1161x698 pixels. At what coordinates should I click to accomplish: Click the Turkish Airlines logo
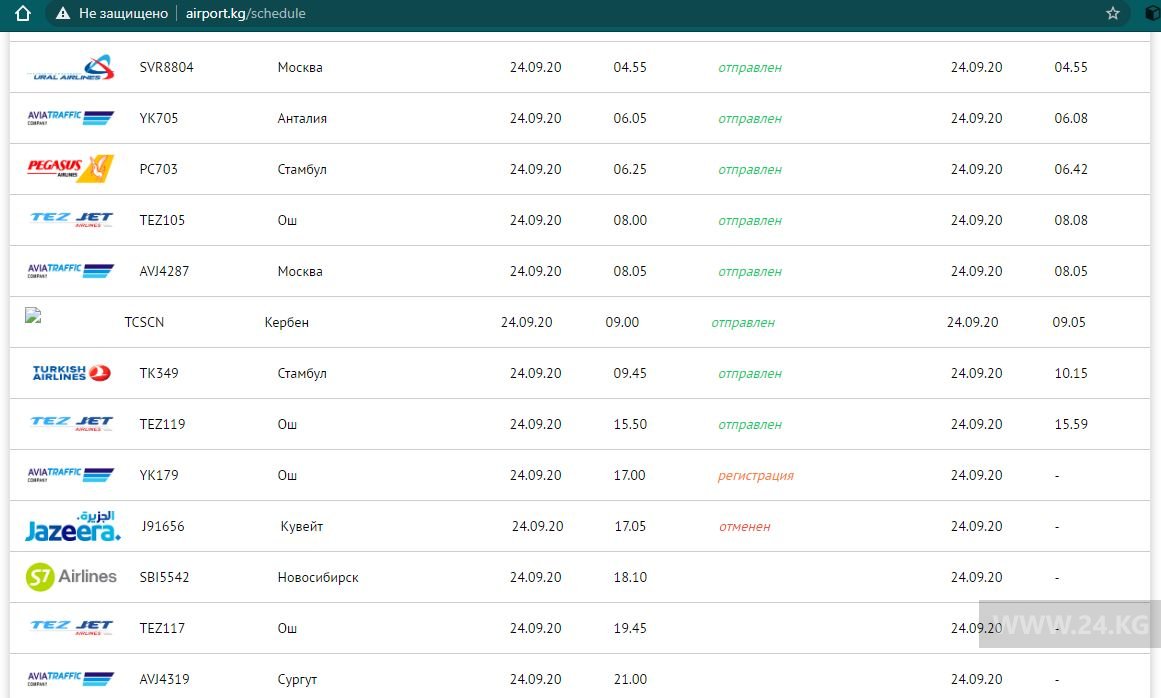pos(71,373)
